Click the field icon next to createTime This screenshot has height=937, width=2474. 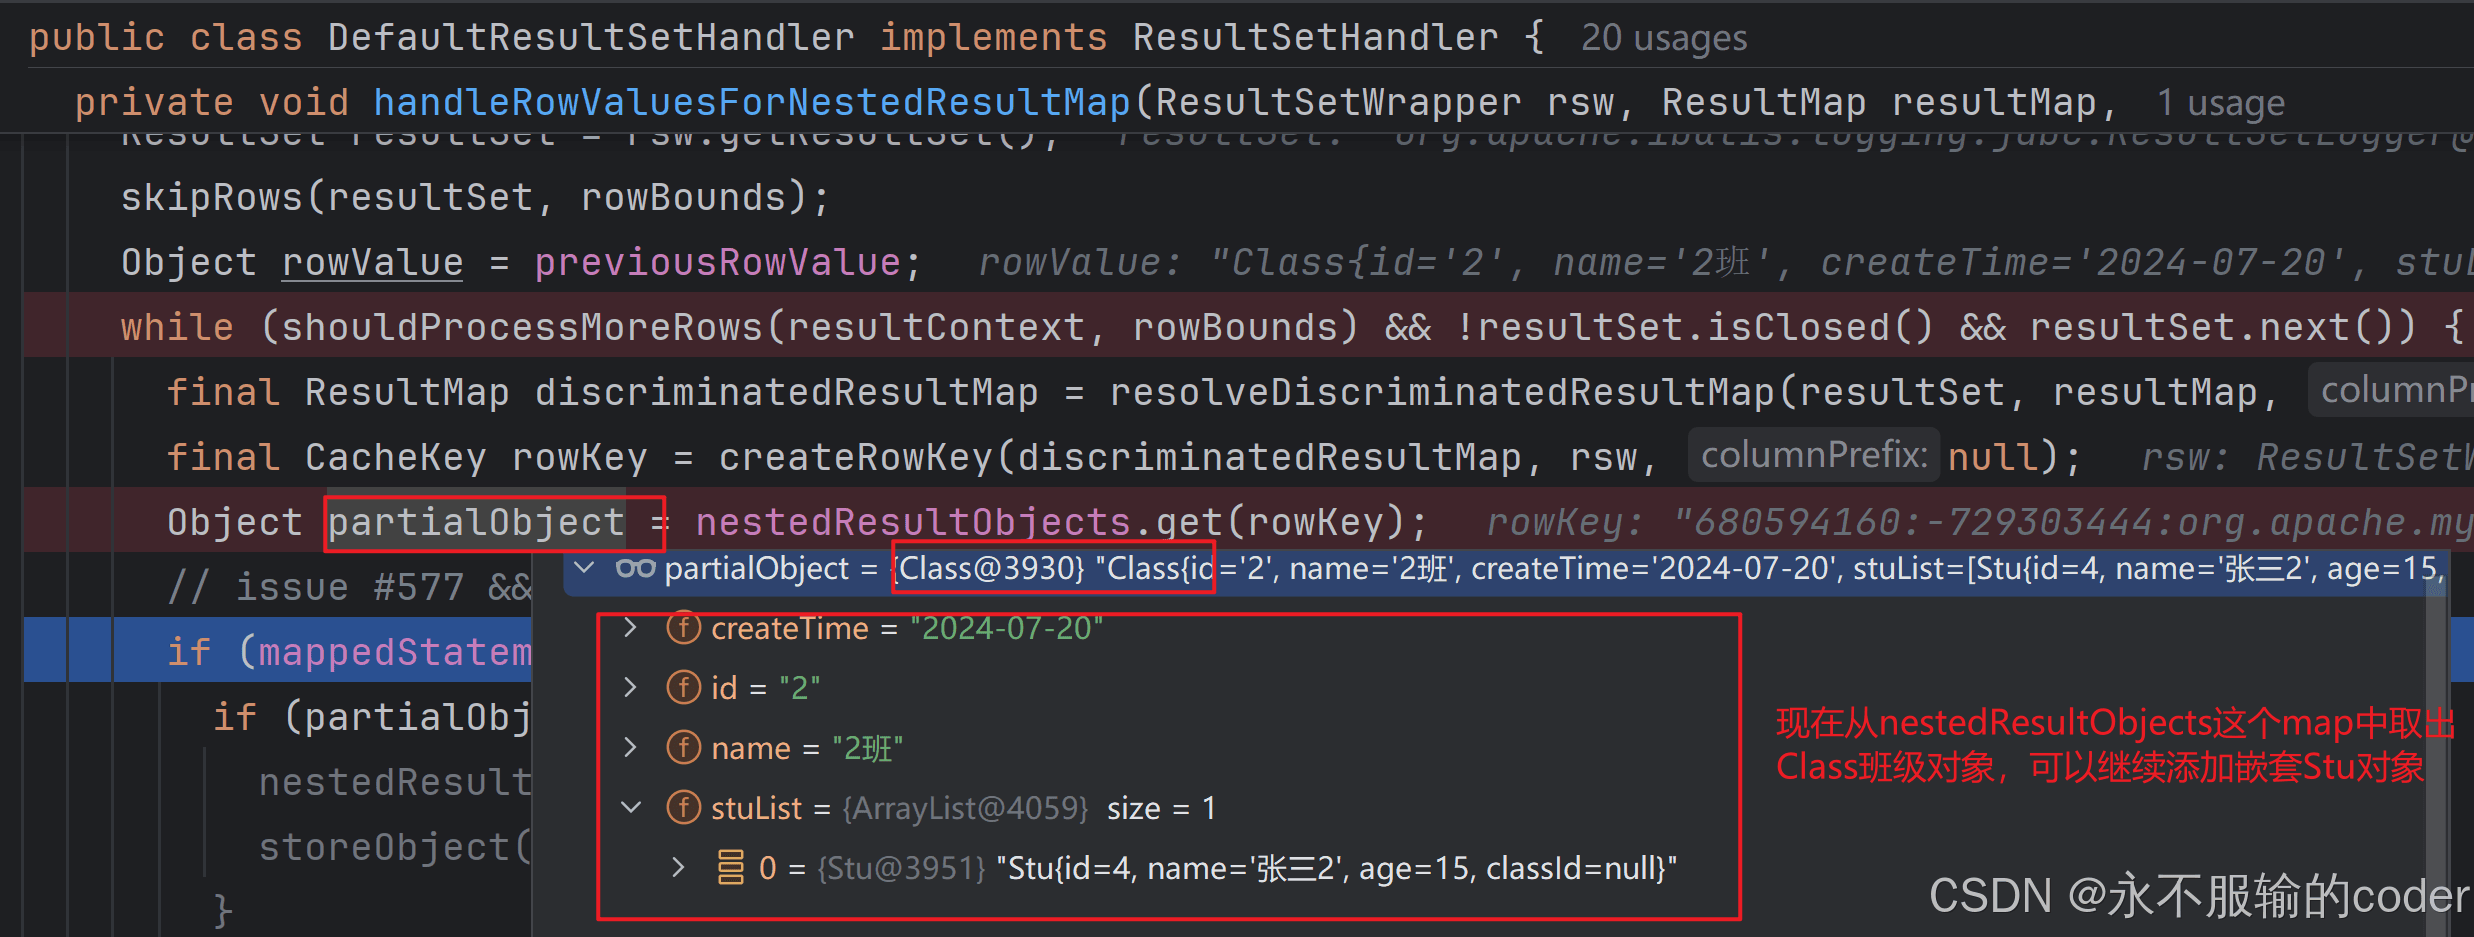coord(684,628)
